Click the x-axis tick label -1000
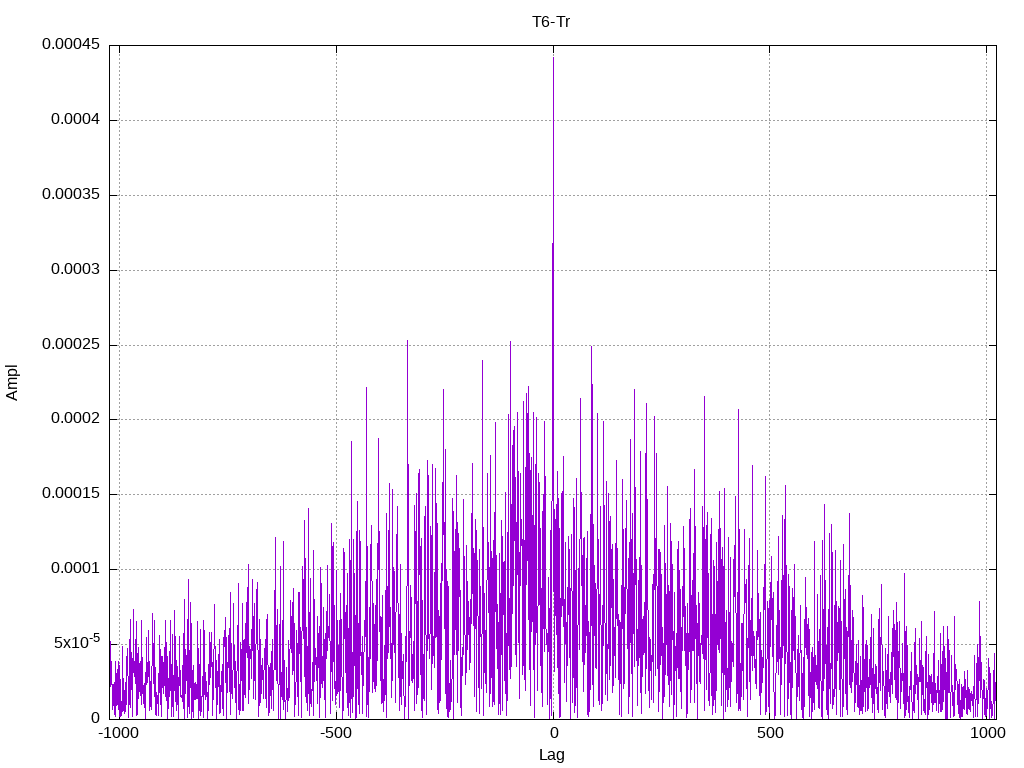 118,733
